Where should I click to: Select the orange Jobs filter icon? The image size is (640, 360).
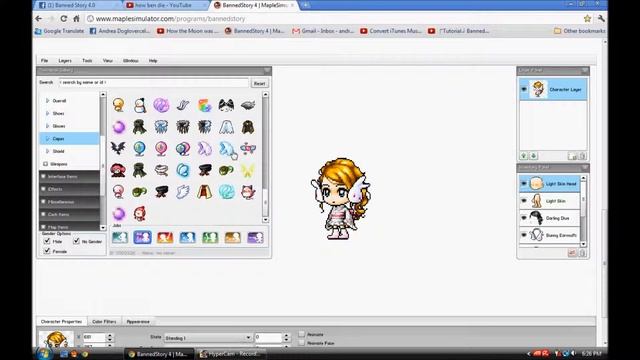pyautogui.click(x=232, y=238)
